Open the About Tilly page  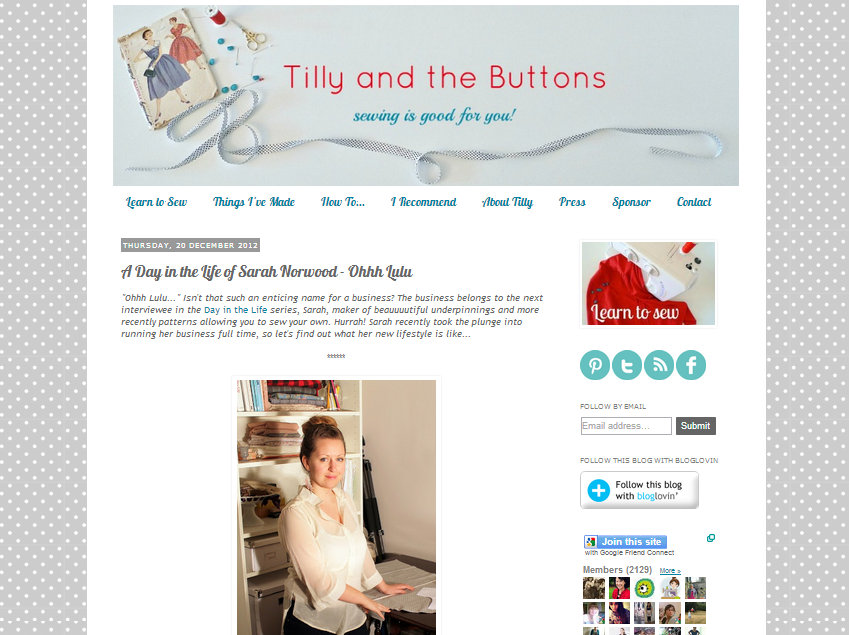pos(507,202)
